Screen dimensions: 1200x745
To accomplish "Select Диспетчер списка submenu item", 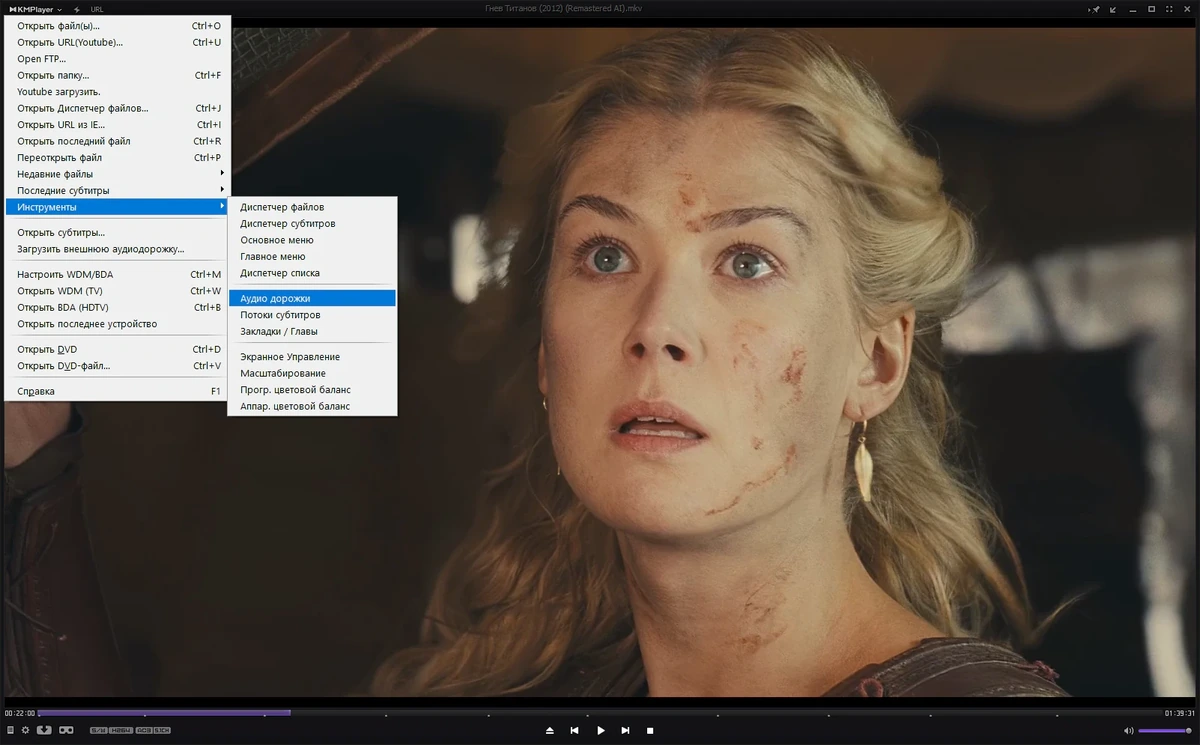I will tap(312, 273).
